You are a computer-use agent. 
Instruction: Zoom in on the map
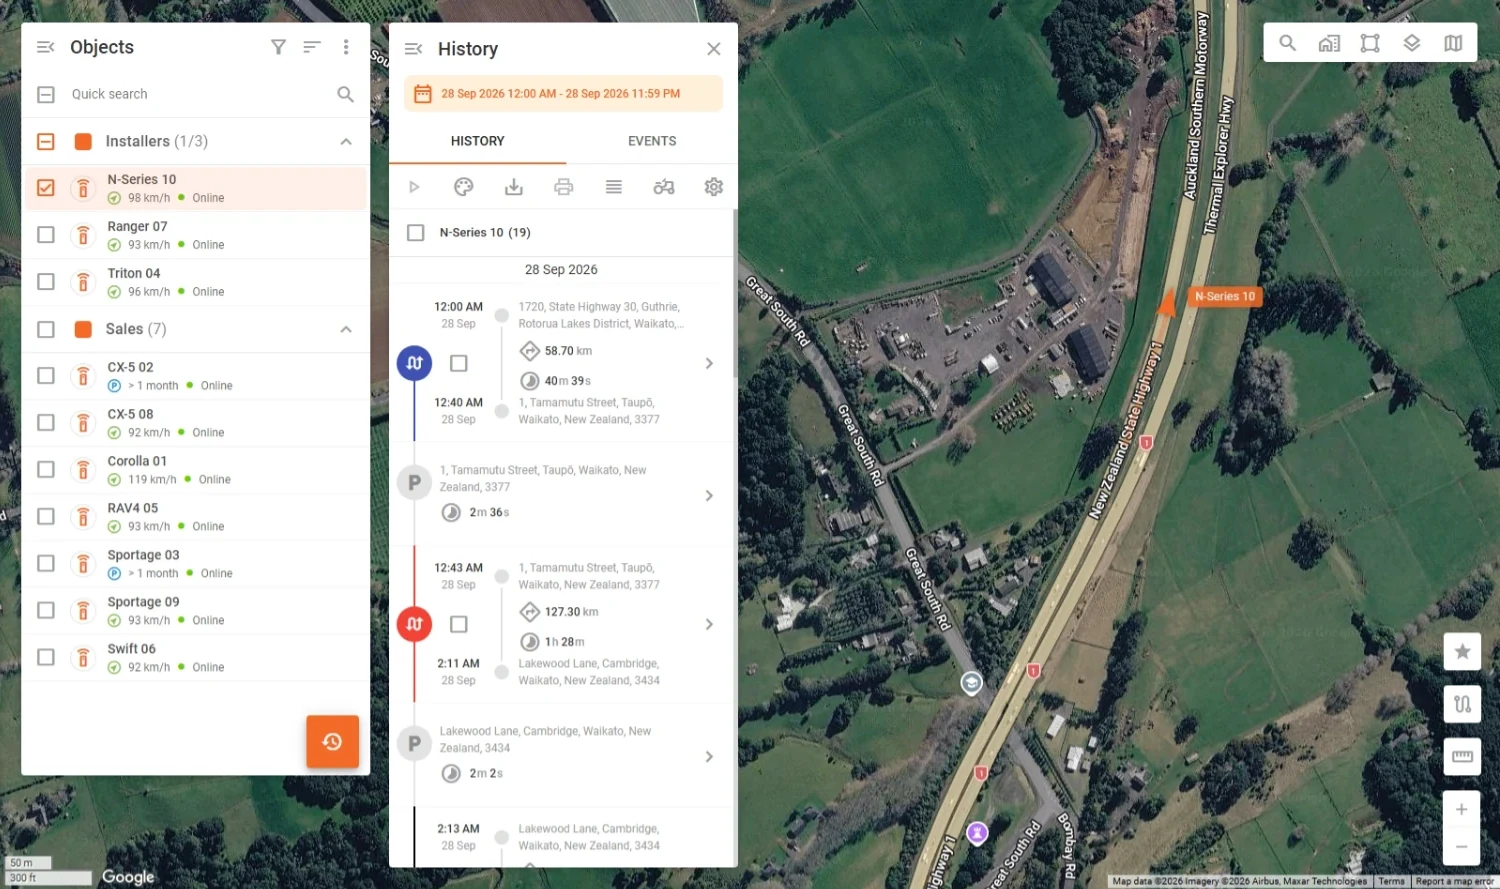coord(1462,809)
